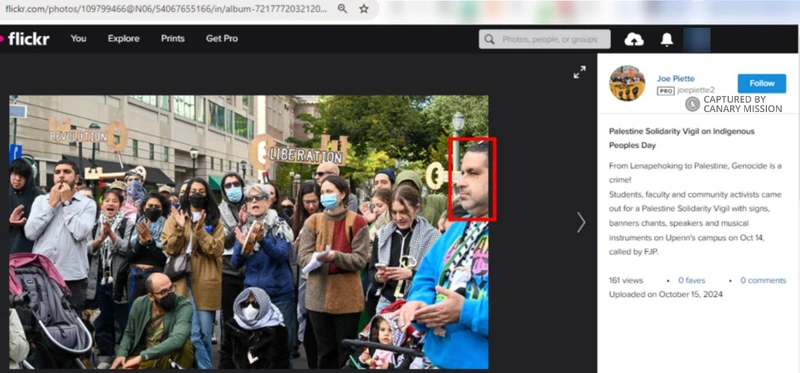800x373 pixels.
Task: Open the Explore menu
Action: (x=123, y=38)
